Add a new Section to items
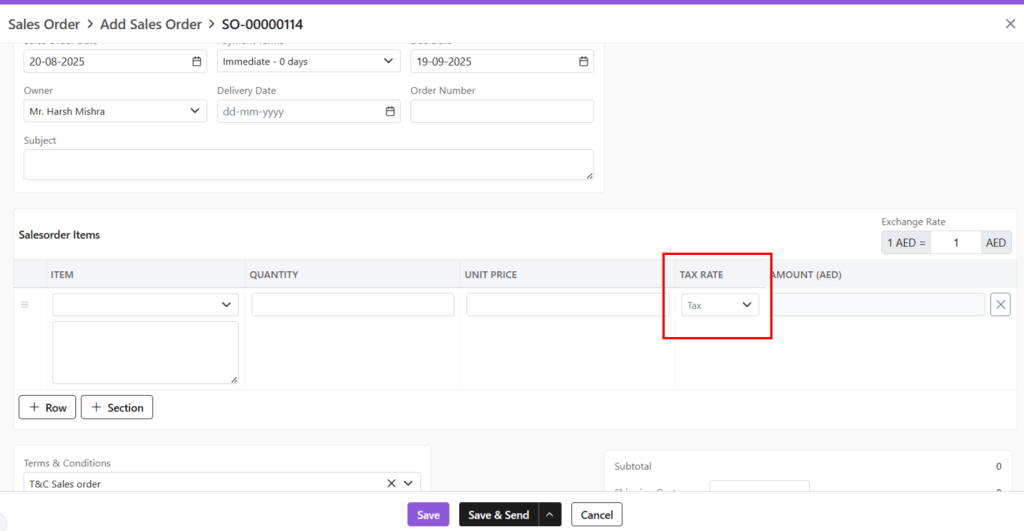Image resolution: width=1024 pixels, height=531 pixels. tap(117, 408)
